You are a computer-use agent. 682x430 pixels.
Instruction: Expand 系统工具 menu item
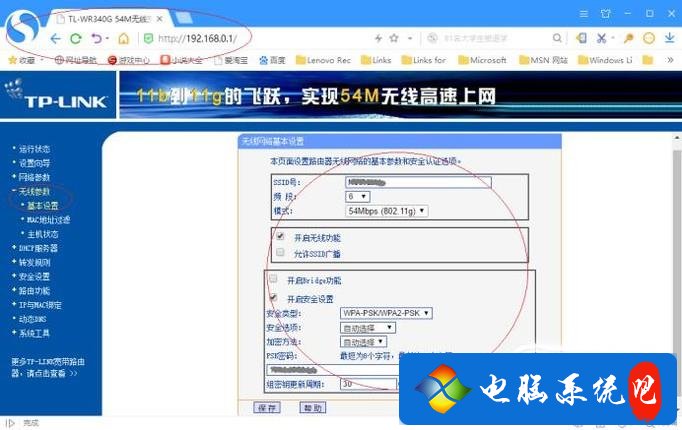[34, 333]
